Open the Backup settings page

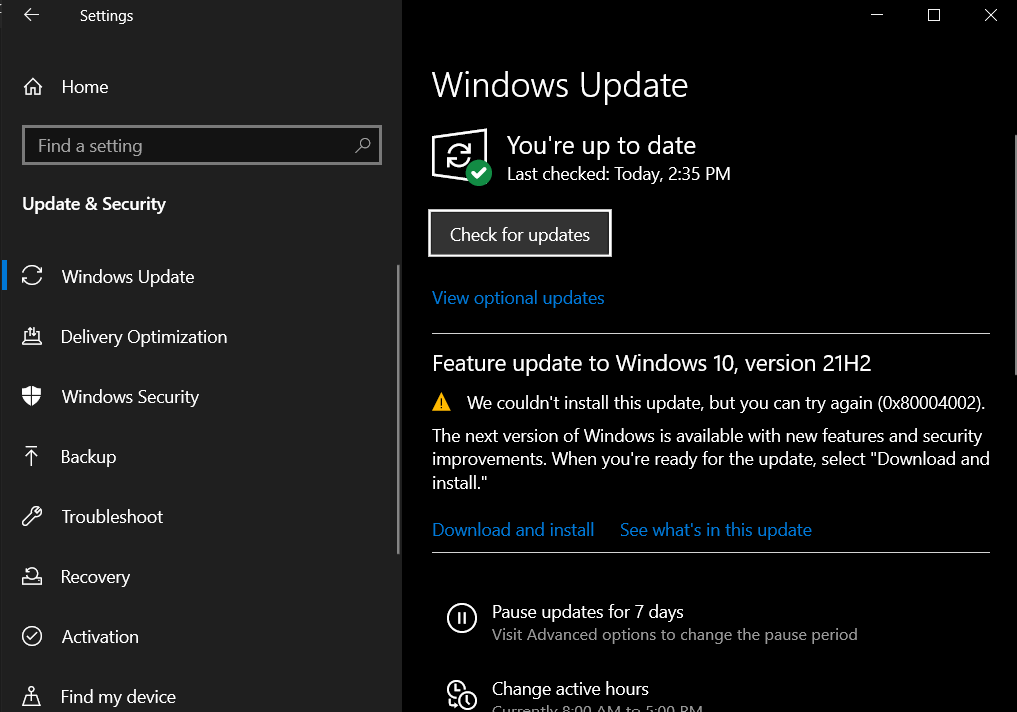coord(89,457)
